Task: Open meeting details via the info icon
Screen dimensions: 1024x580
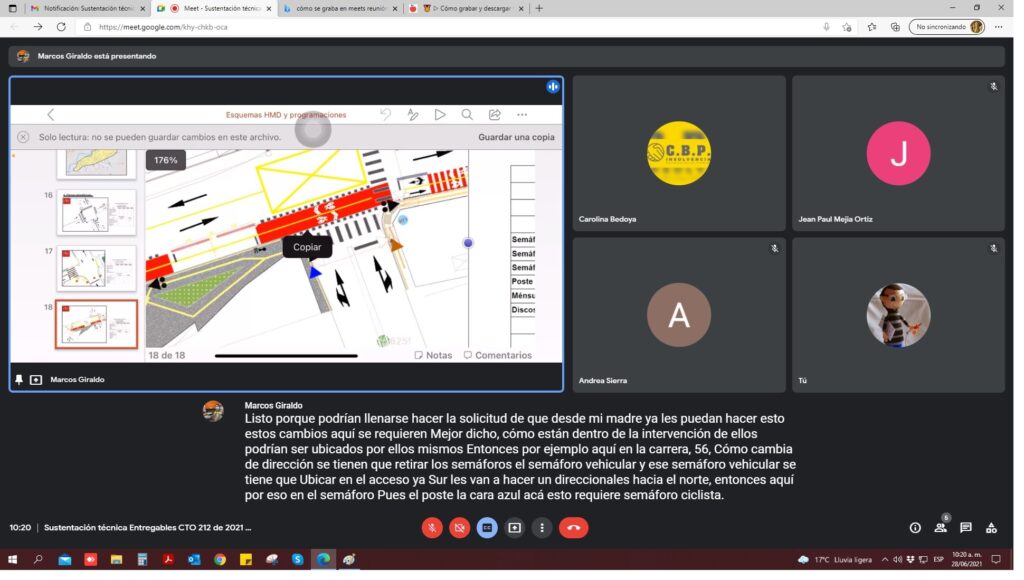Action: coord(913,525)
